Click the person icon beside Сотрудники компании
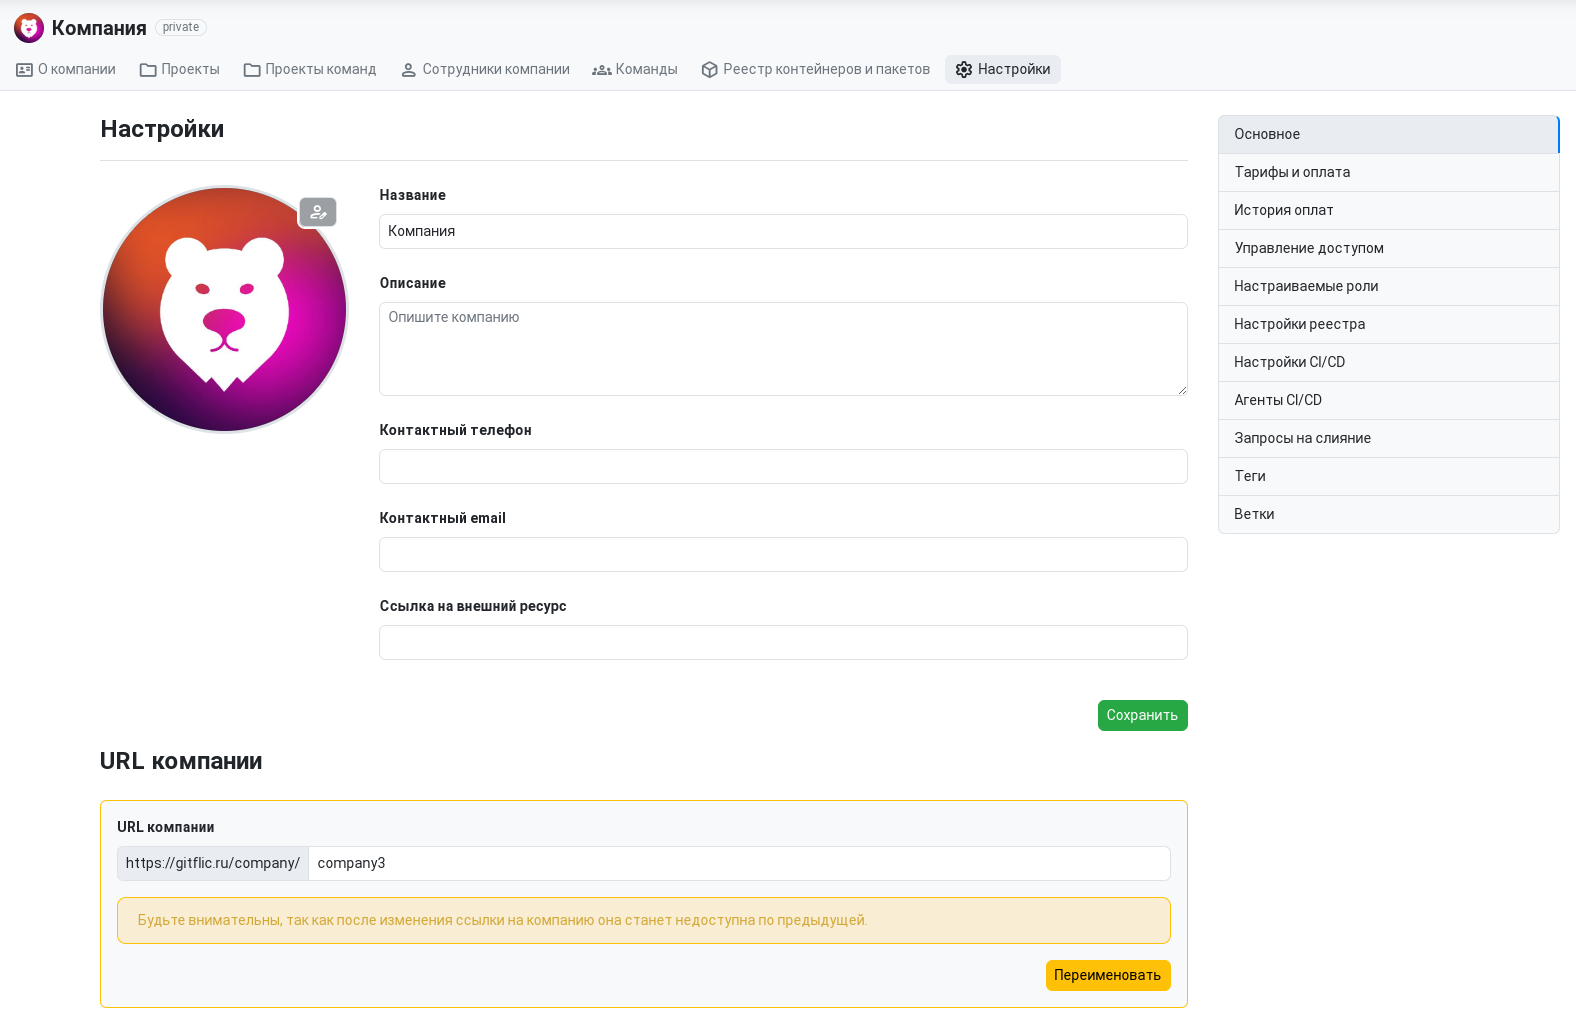1576x1024 pixels. pos(408,70)
